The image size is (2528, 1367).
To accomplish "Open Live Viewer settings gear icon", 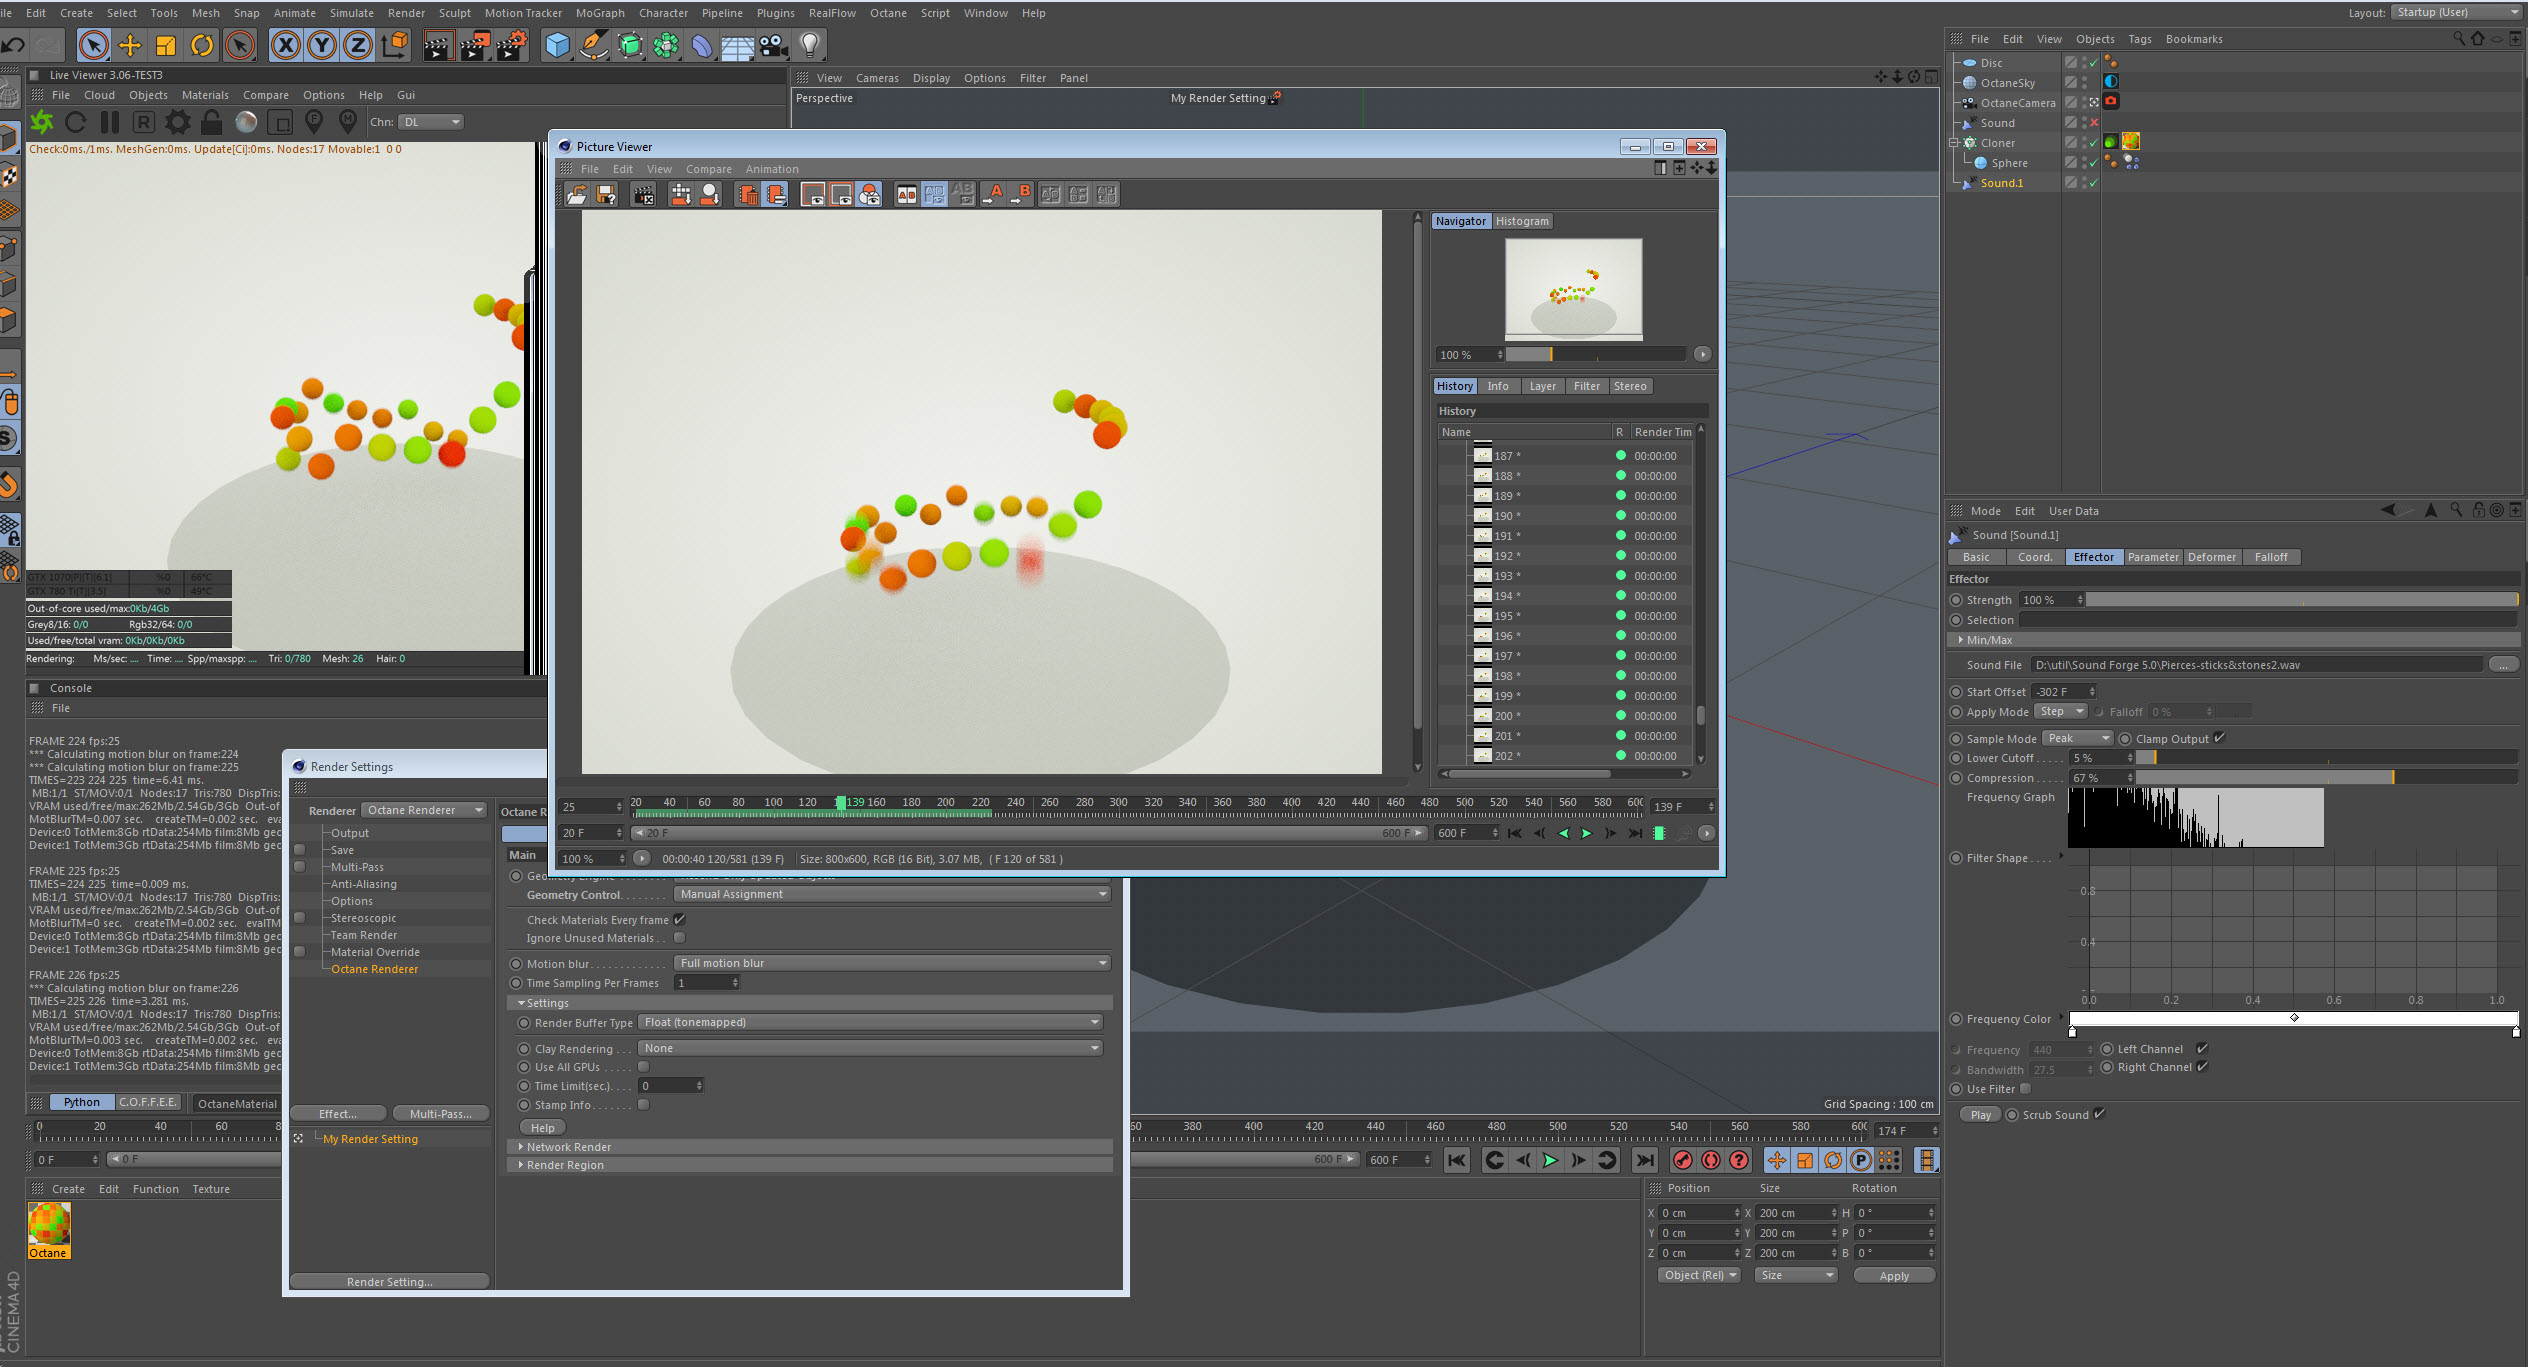I will coord(178,122).
